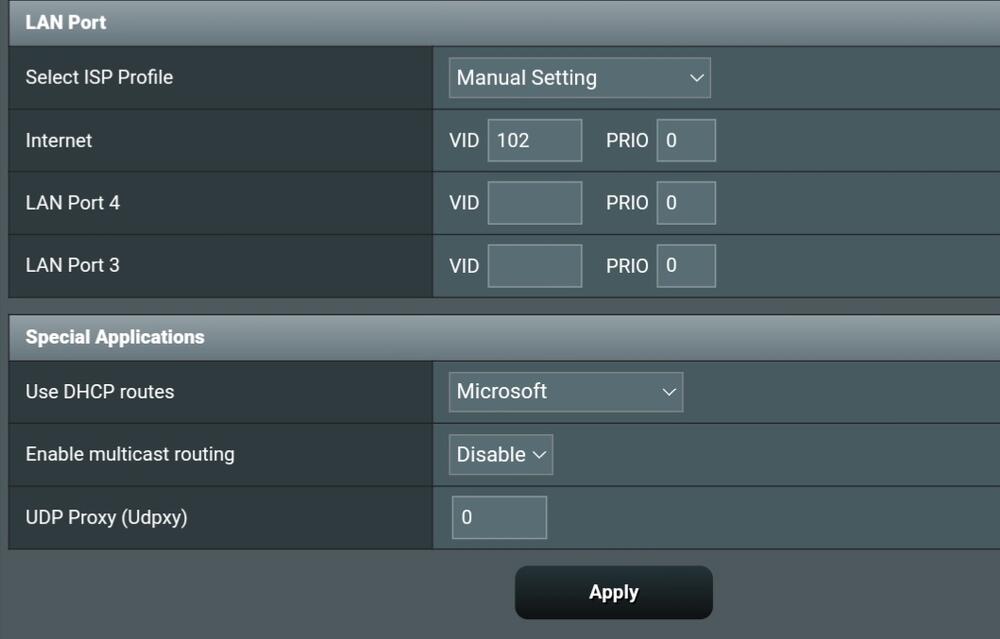Screen dimensions: 1000x639
Task: Click the Use DHCP routes label
Action: [x=100, y=392]
